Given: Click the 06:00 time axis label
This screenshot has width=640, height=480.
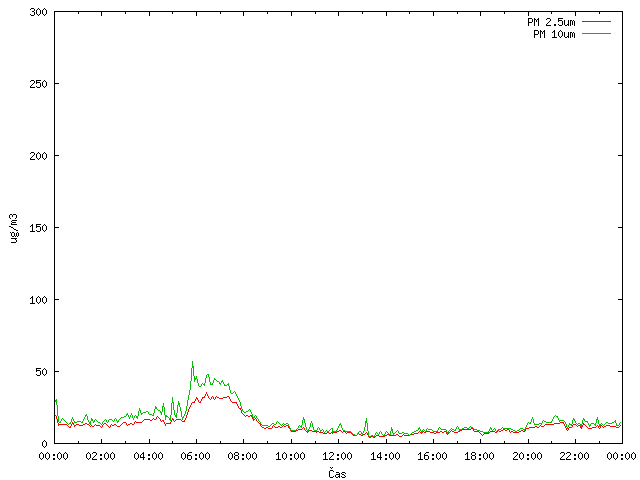Looking at the screenshot, I should click(x=196, y=456).
